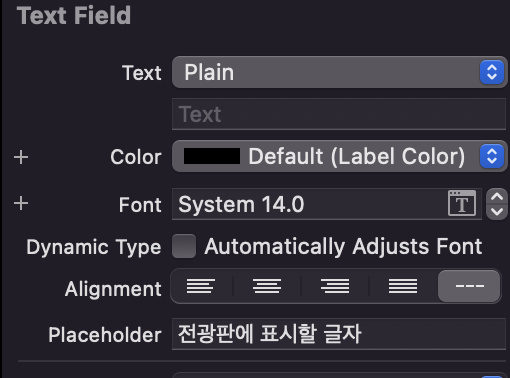The width and height of the screenshot is (510, 378).
Task: Click the Placeholder text field
Action: tap(339, 334)
